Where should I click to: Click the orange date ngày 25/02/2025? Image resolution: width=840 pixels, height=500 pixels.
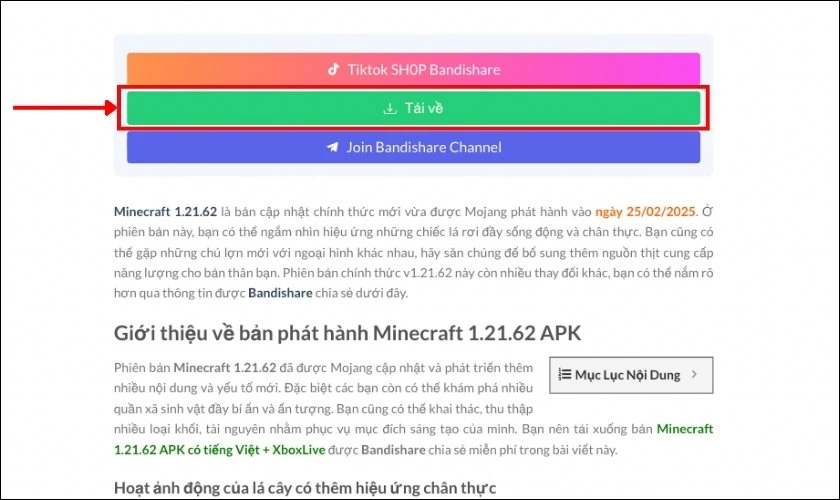pyautogui.click(x=645, y=212)
